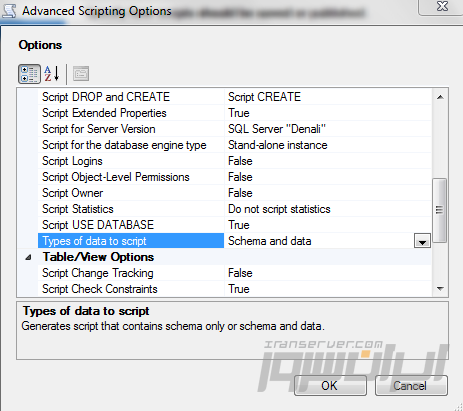Screen dimensions: 463x411
Task: Close the Advanced Scripting Options dialog
Action: point(442,6)
